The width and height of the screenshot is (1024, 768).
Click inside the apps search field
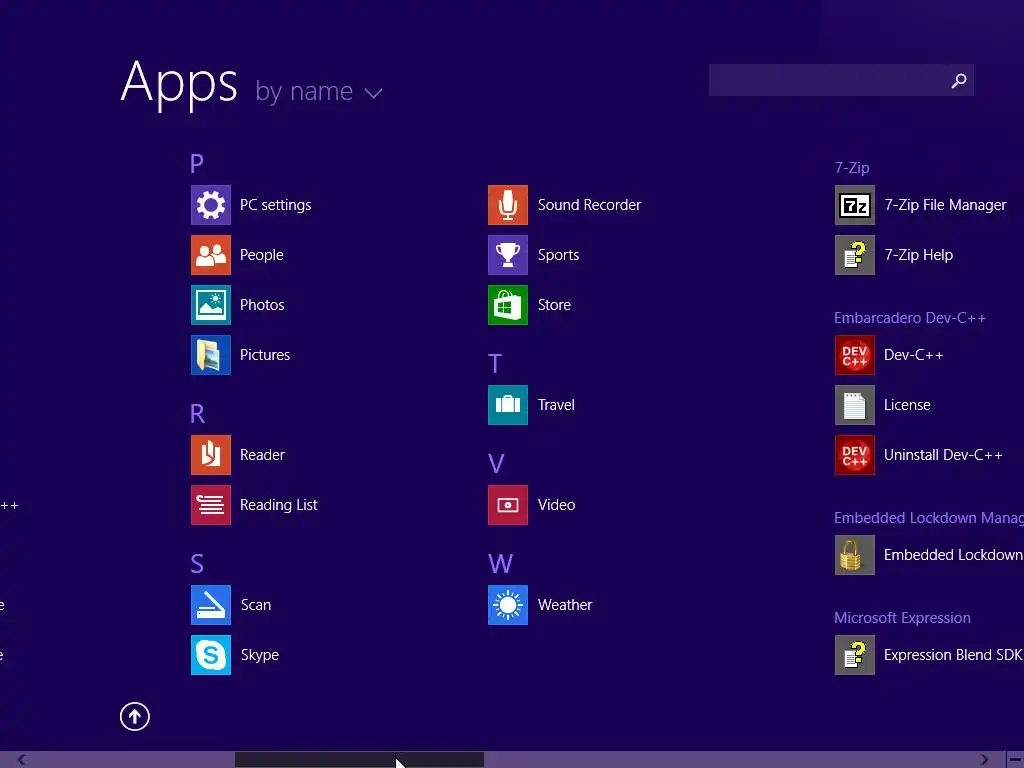(x=841, y=80)
